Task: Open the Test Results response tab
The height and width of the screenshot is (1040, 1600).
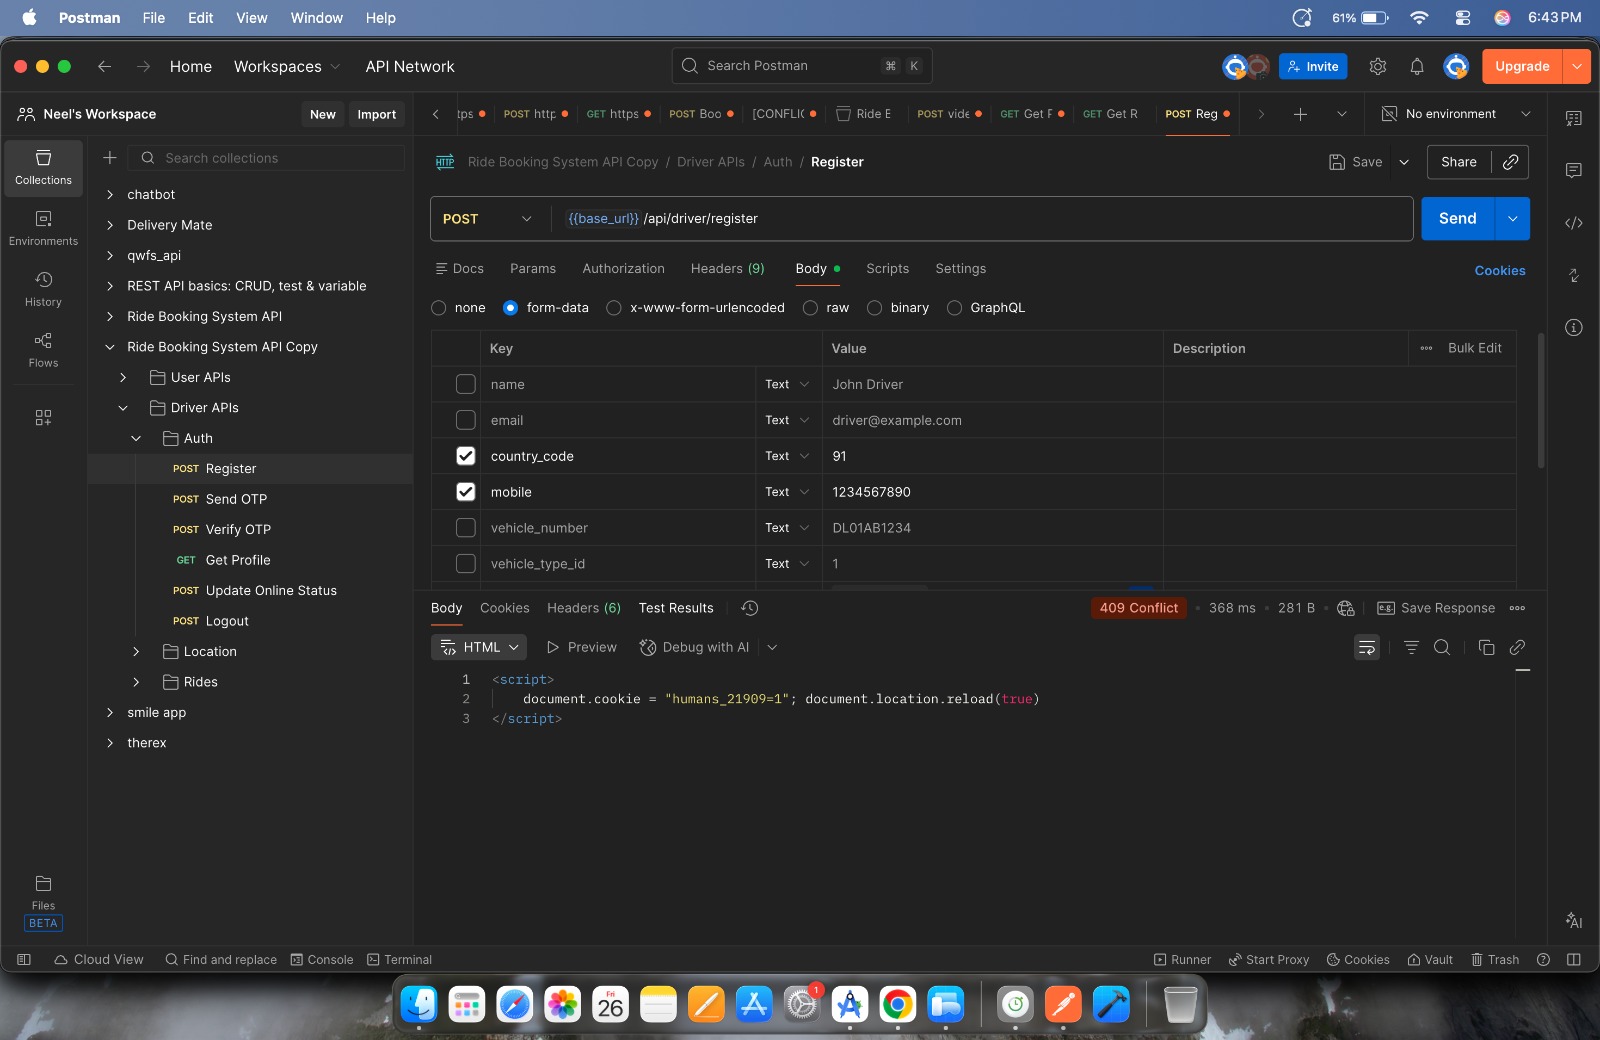Action: click(676, 608)
